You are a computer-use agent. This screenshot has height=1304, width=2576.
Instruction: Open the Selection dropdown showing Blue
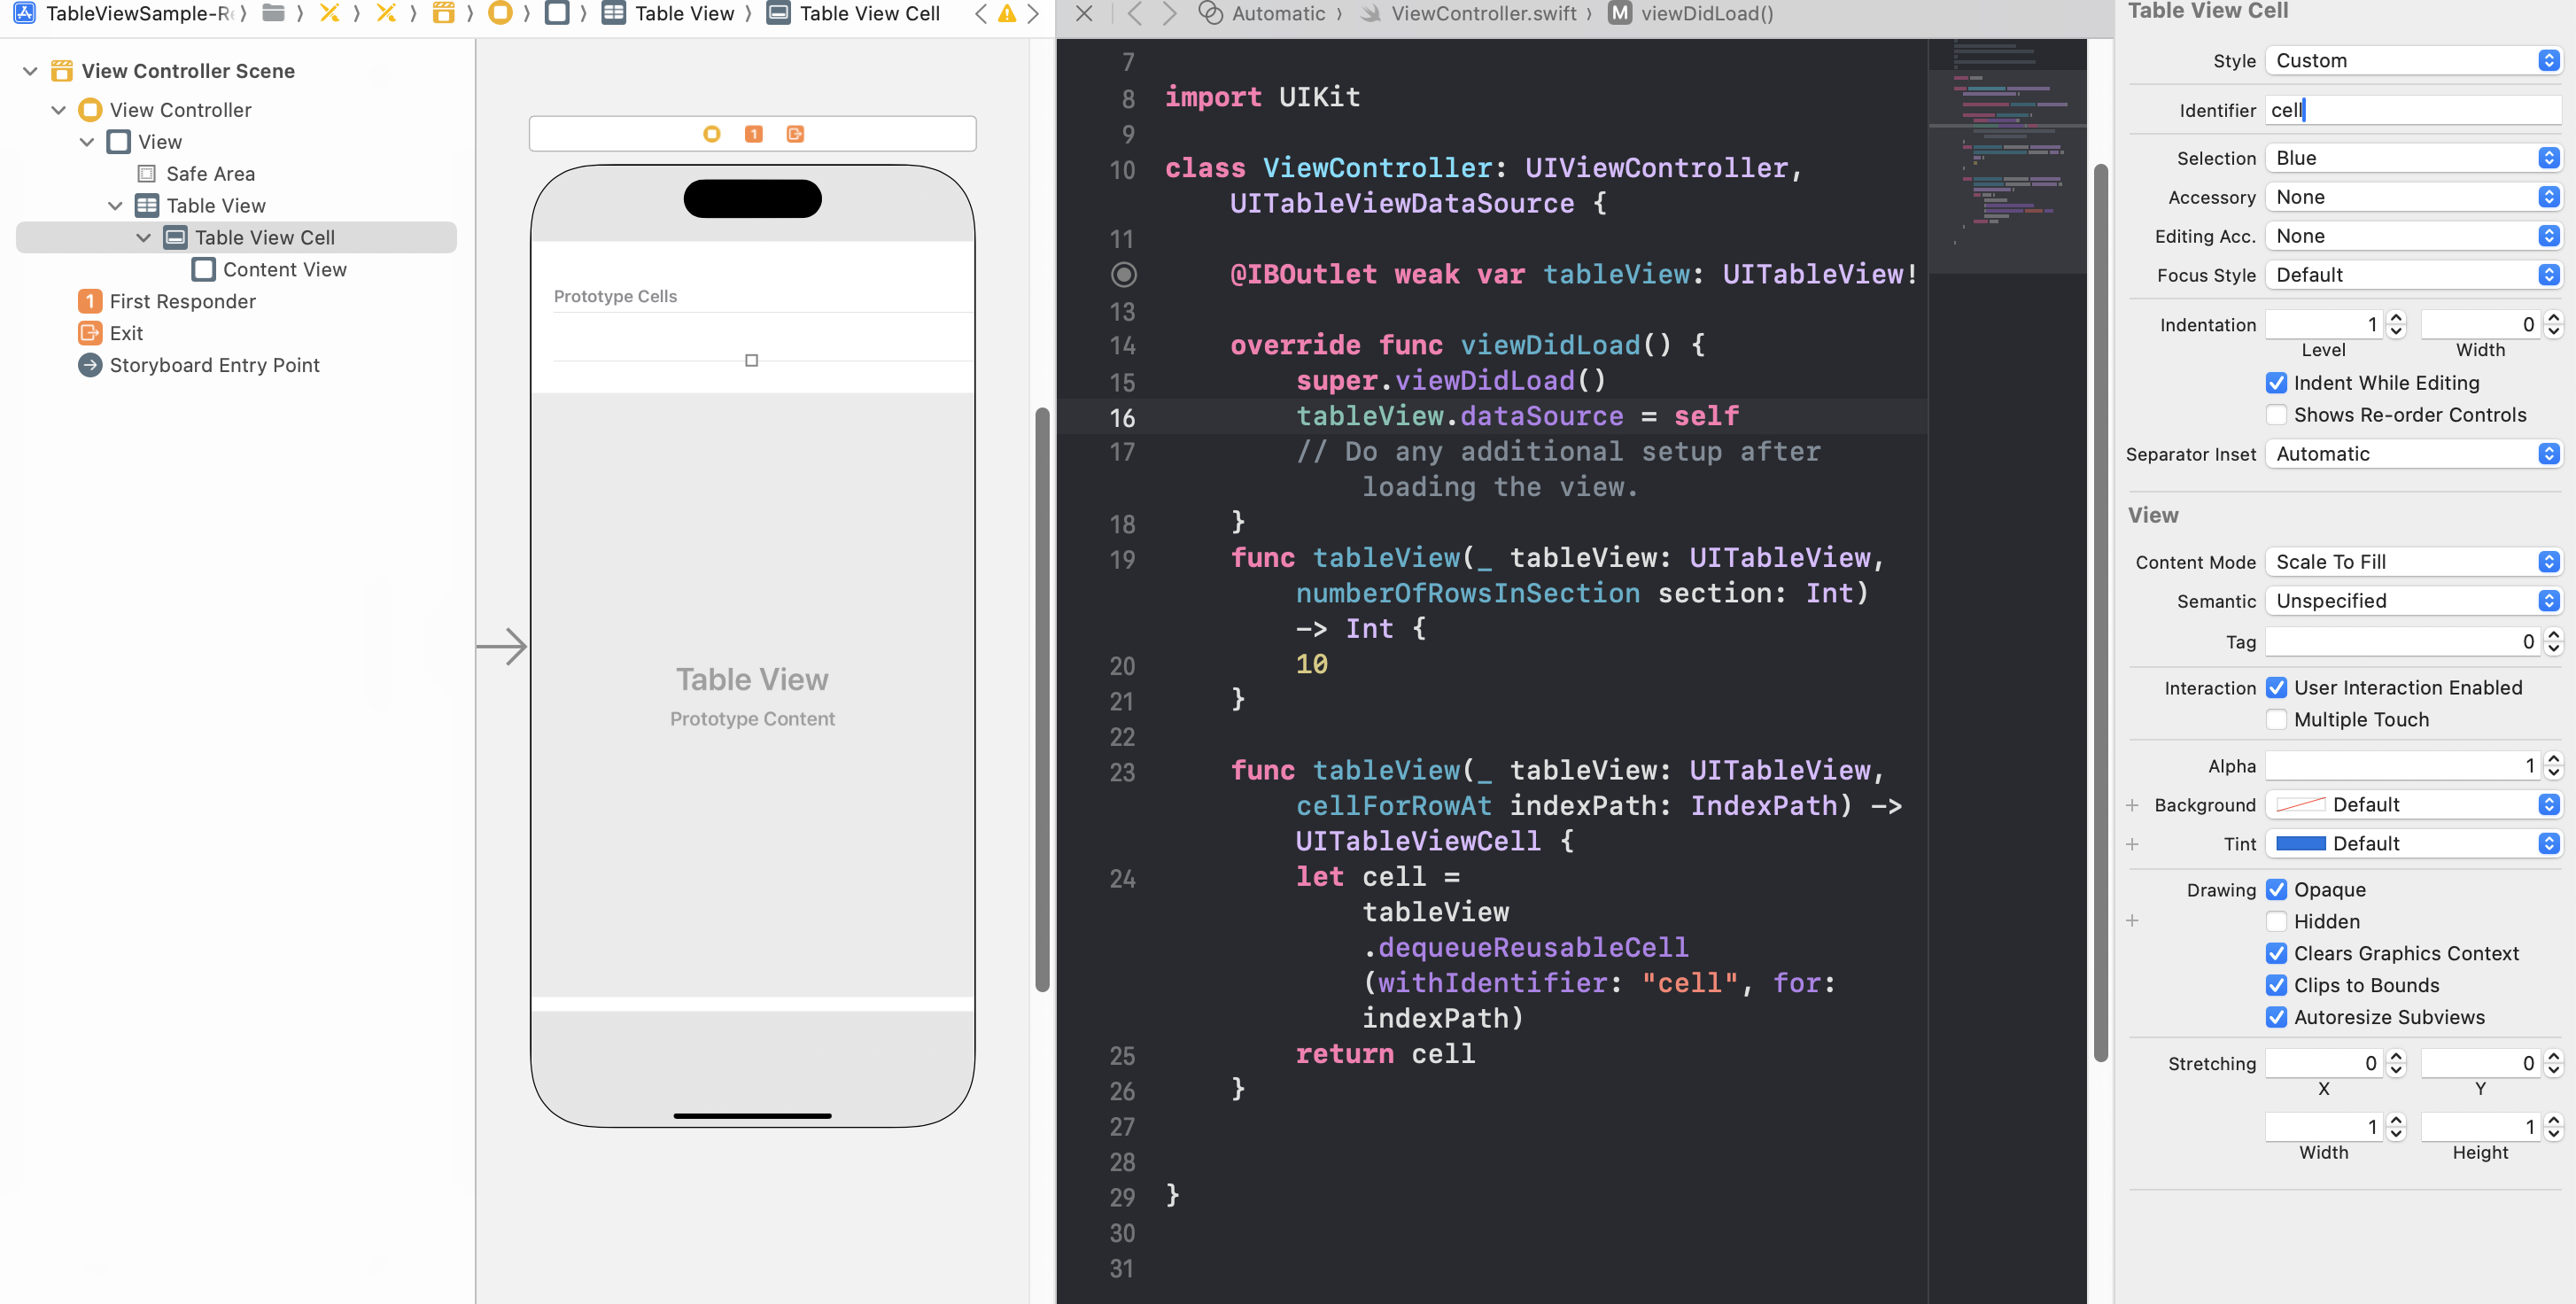(2412, 158)
